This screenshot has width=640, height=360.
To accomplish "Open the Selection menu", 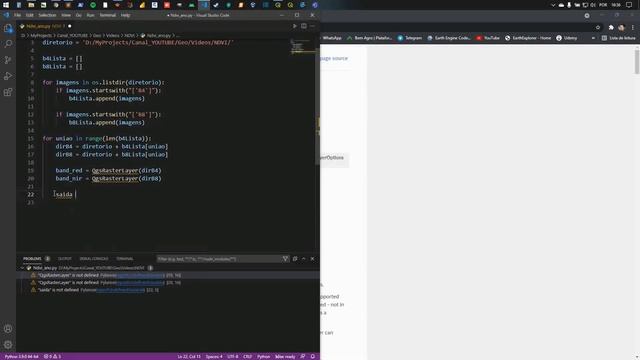I will (x=47, y=15).
